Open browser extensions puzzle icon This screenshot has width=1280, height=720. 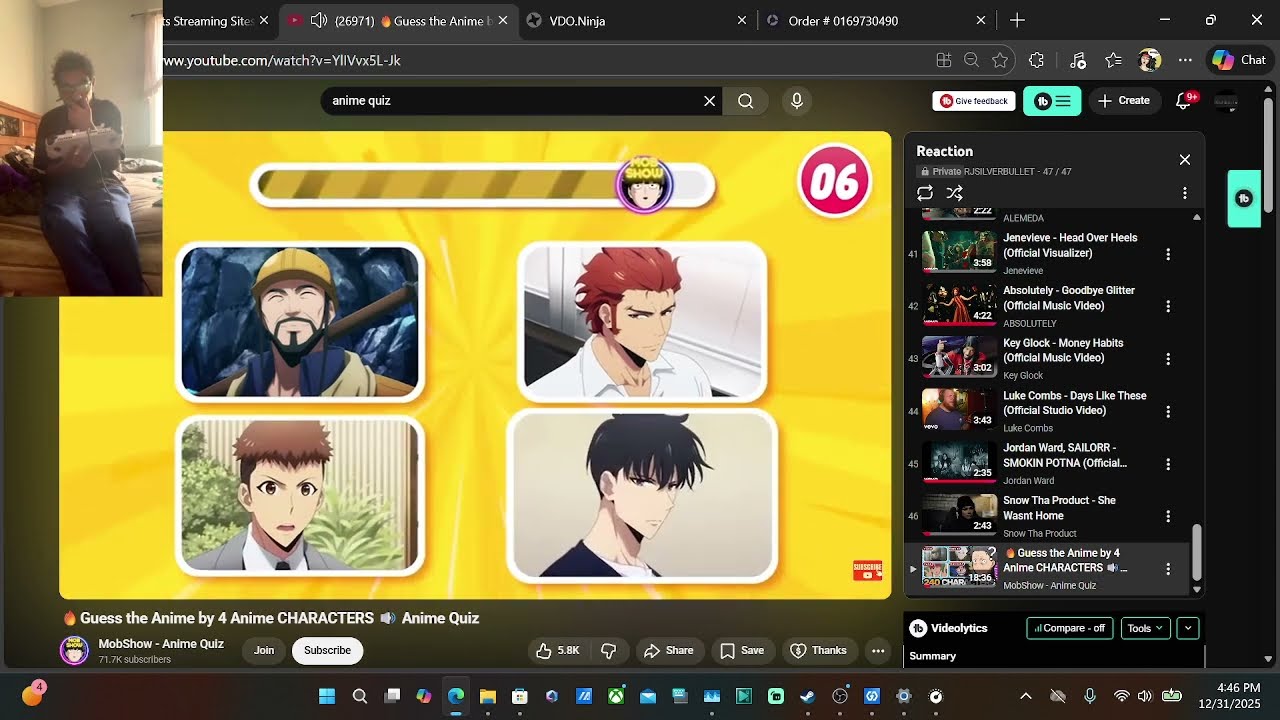coord(1036,60)
